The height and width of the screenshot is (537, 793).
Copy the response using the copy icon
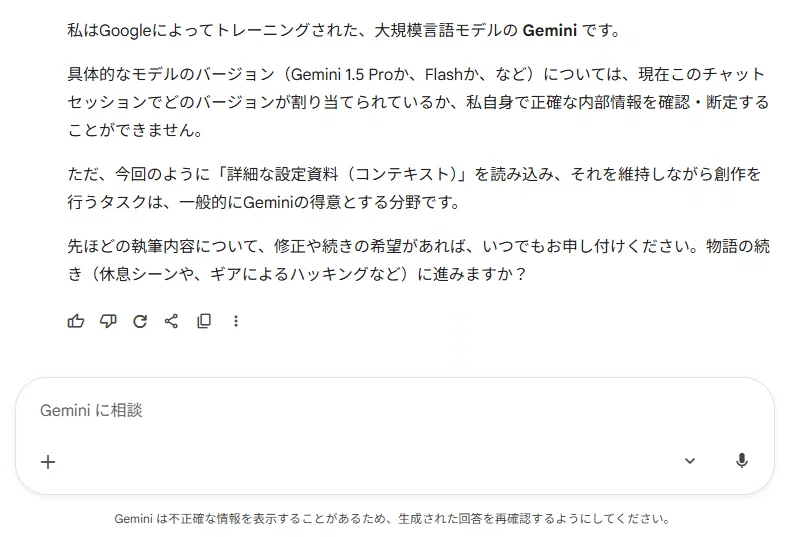tap(204, 321)
